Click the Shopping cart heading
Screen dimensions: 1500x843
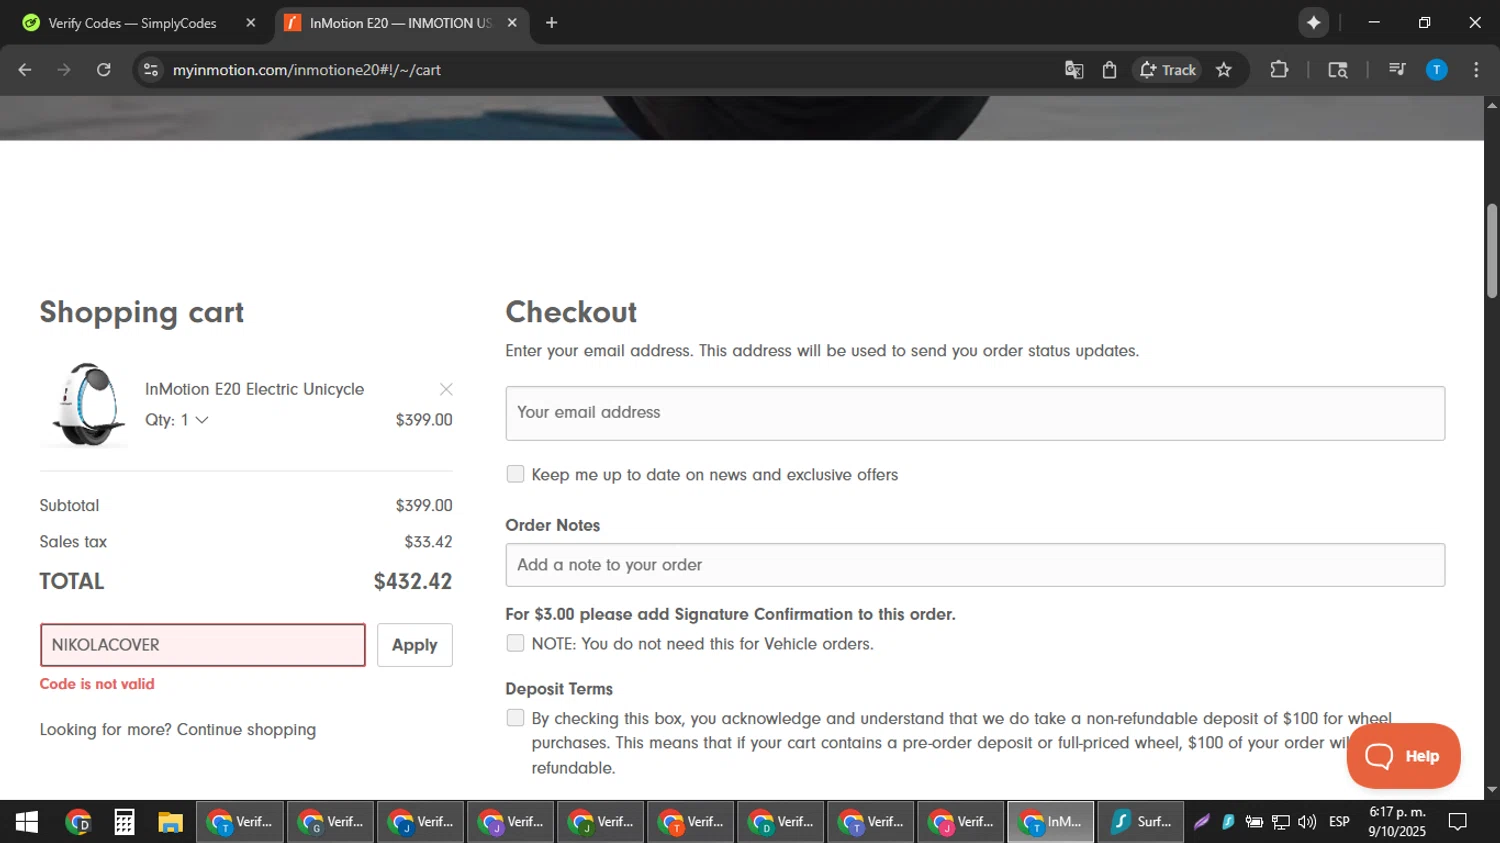pos(142,313)
